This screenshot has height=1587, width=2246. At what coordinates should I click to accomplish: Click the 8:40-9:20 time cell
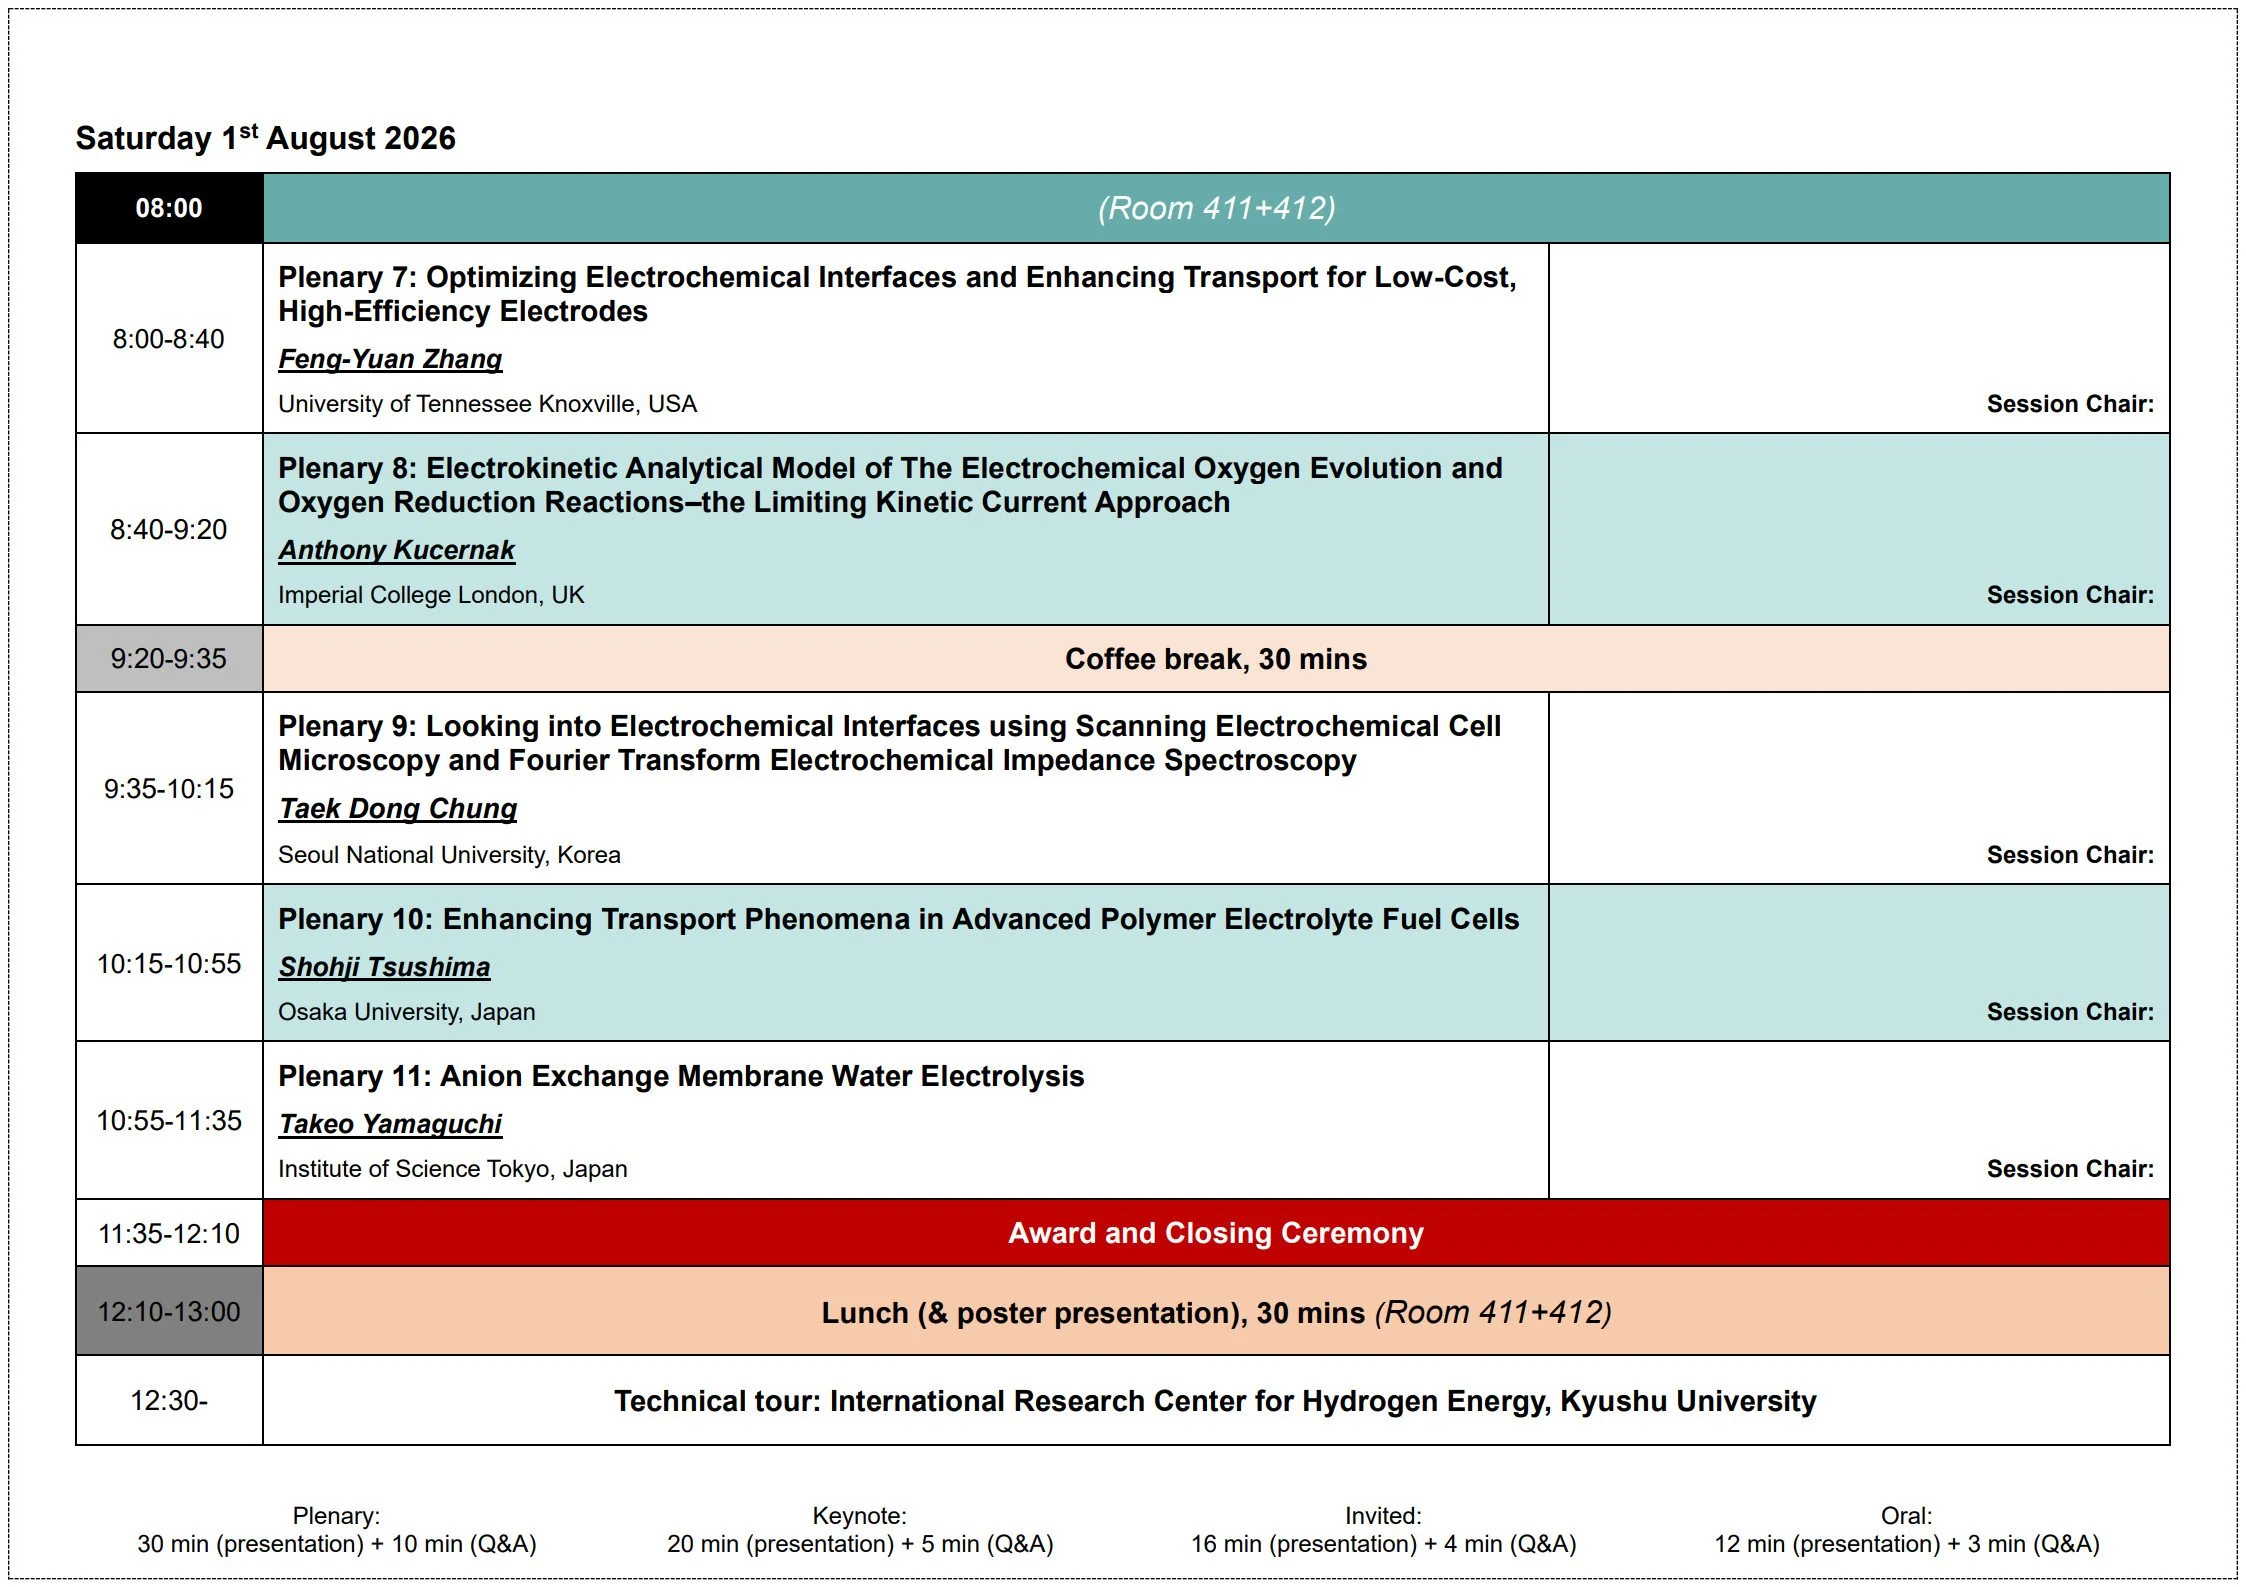169,529
